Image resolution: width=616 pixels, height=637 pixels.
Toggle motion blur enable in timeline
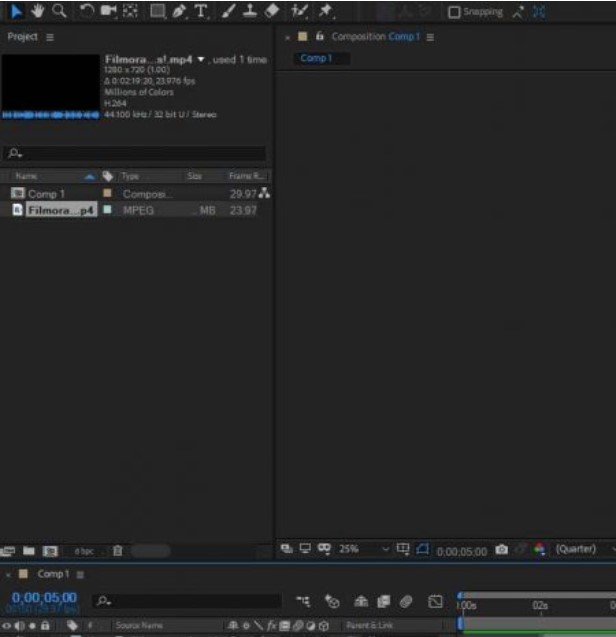pos(406,602)
